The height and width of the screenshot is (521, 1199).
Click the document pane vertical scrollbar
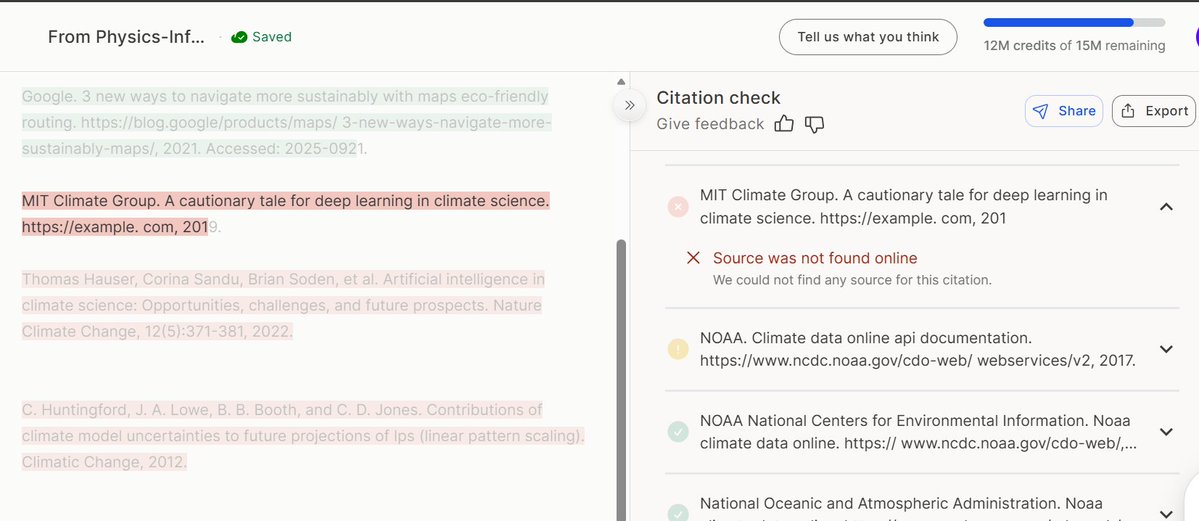(621, 379)
